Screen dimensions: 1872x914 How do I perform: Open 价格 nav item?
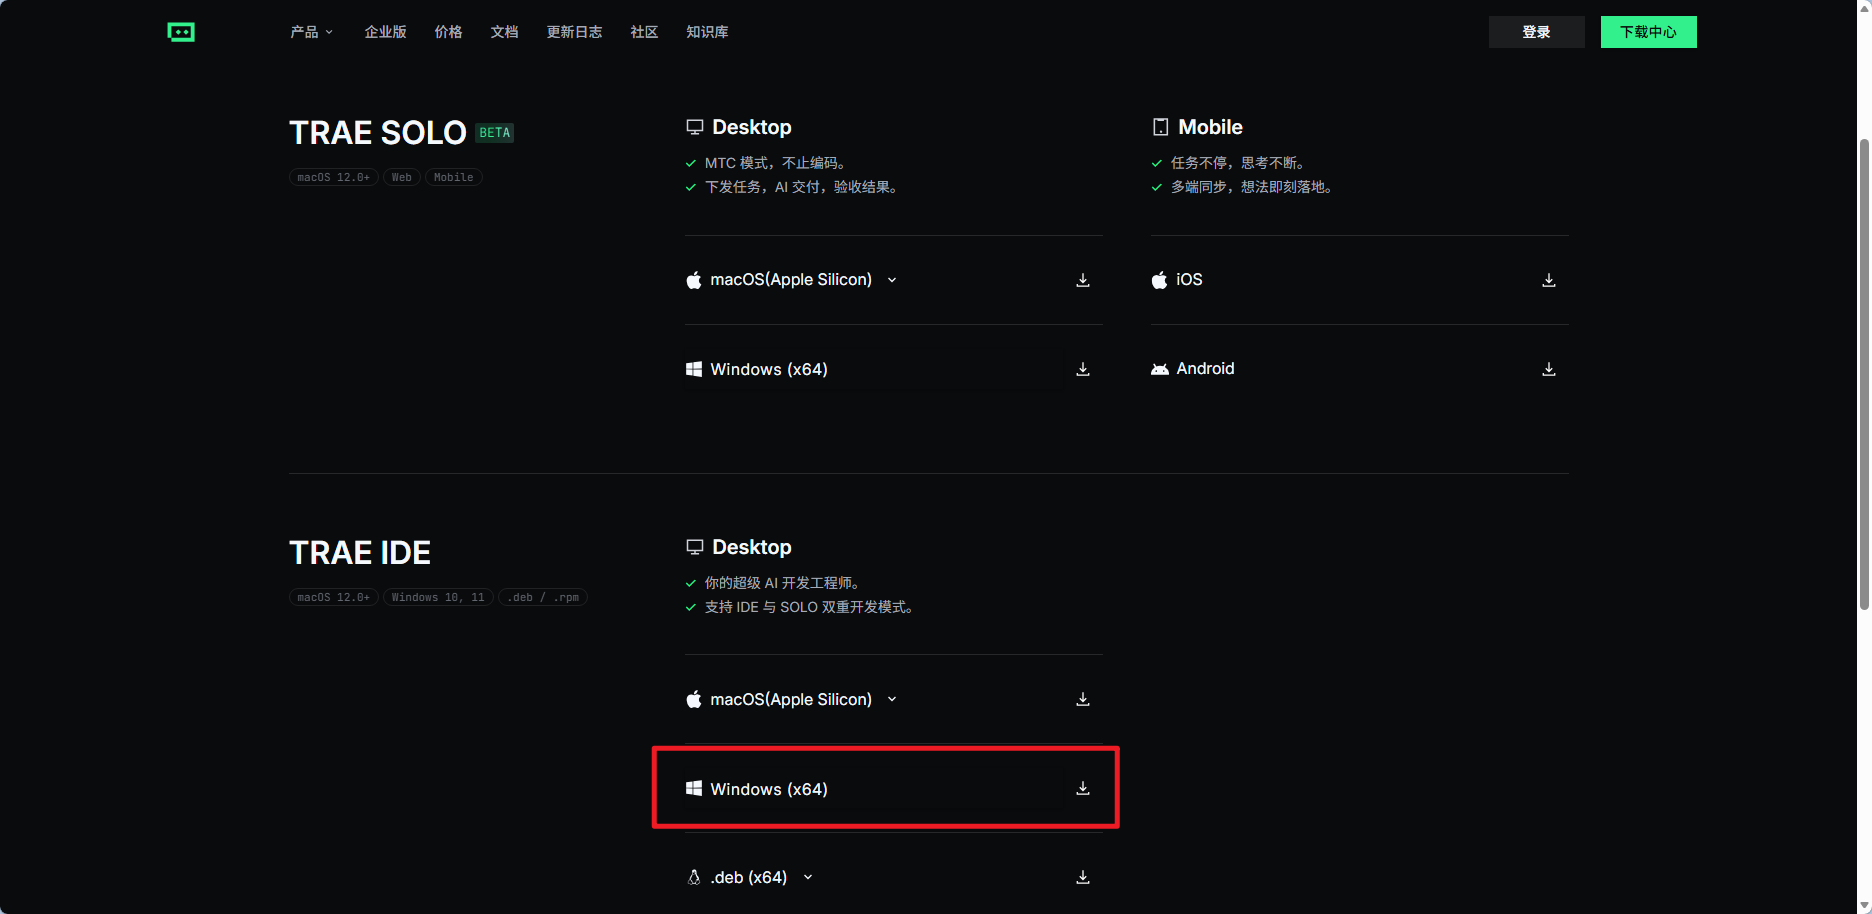coord(448,32)
